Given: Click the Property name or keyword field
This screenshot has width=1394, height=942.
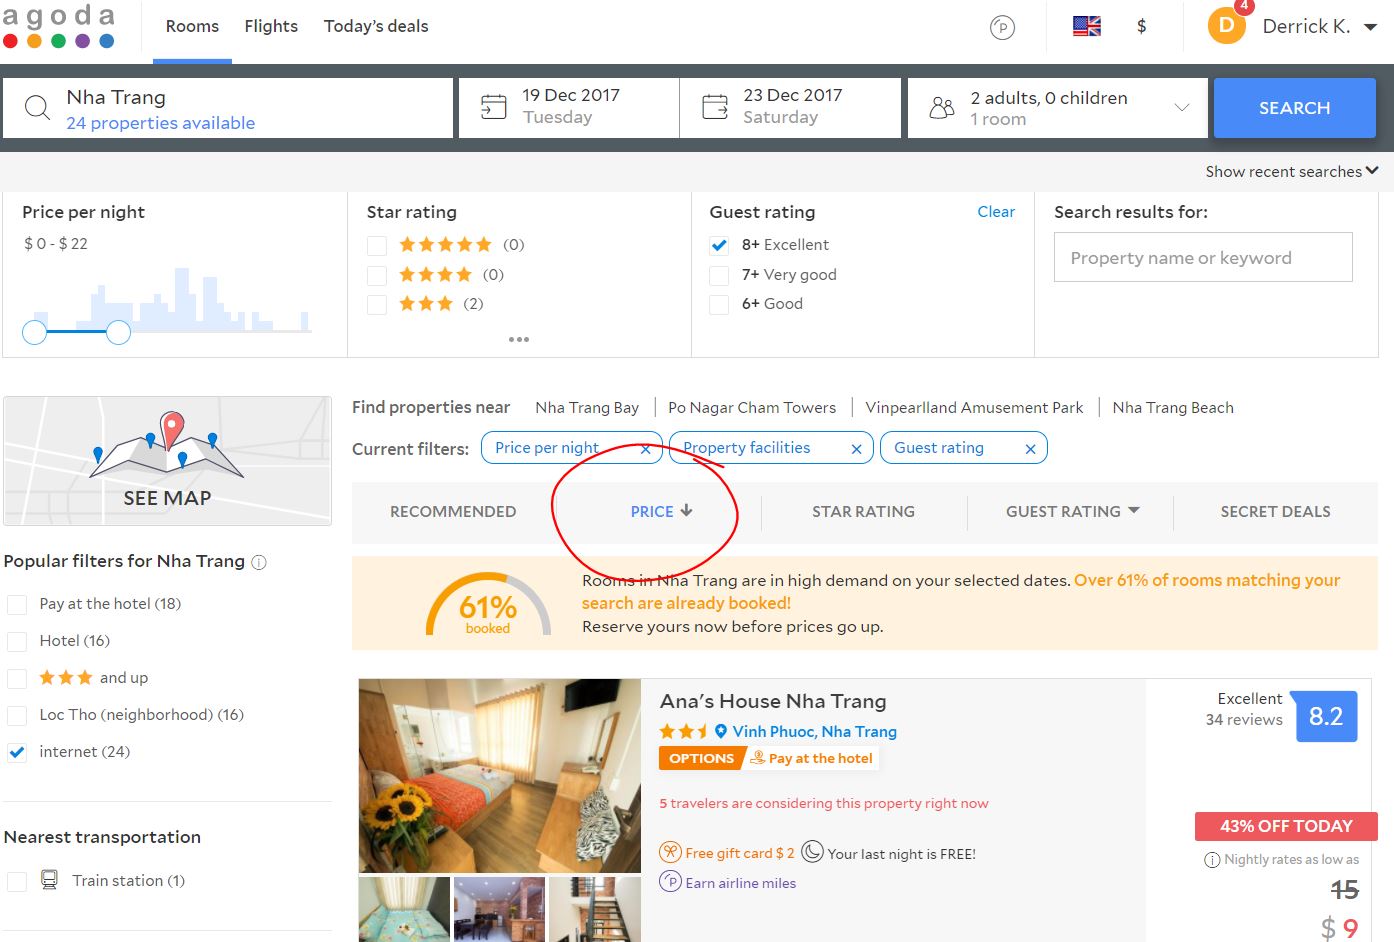Looking at the screenshot, I should tap(1203, 257).
